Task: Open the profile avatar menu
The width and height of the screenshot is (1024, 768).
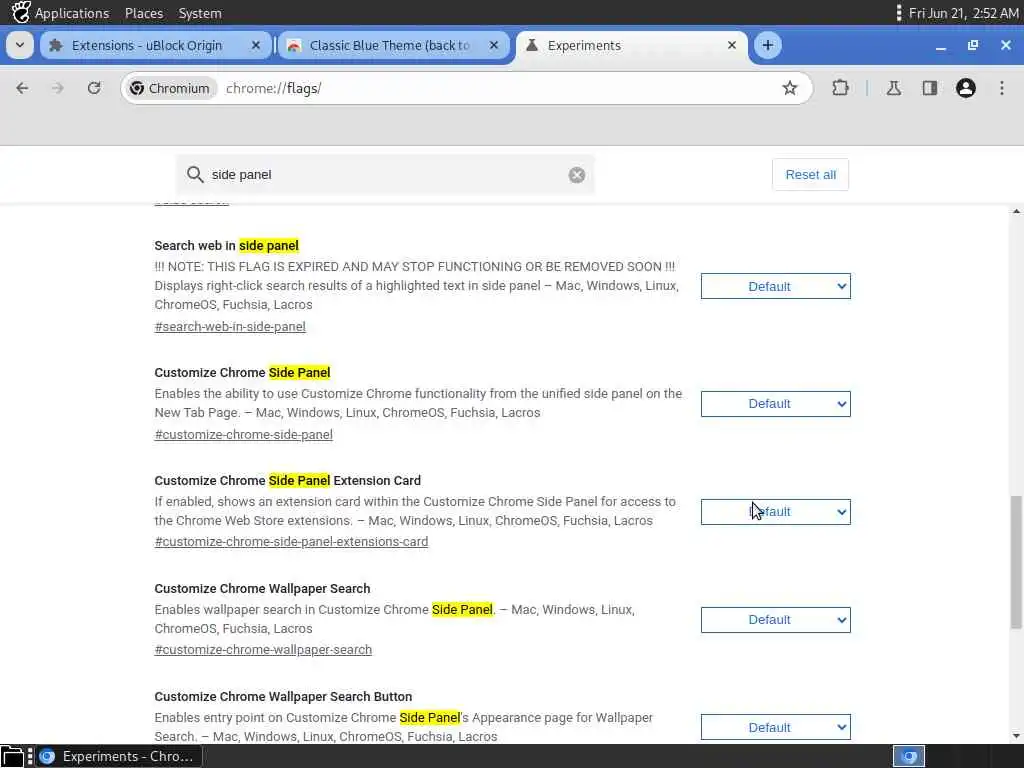Action: tap(965, 88)
